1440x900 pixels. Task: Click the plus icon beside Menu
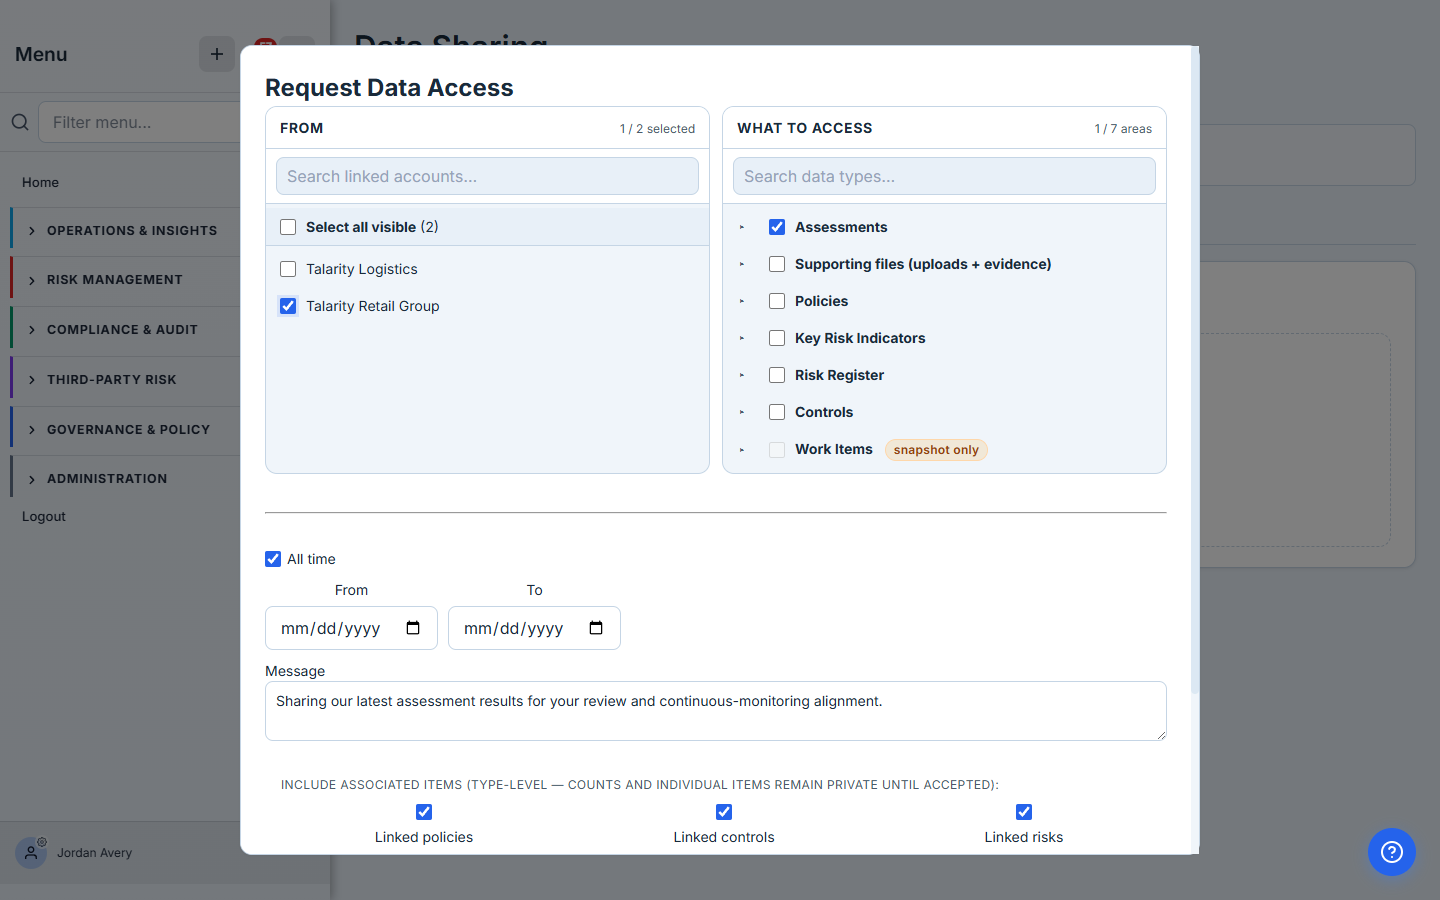pyautogui.click(x=217, y=54)
